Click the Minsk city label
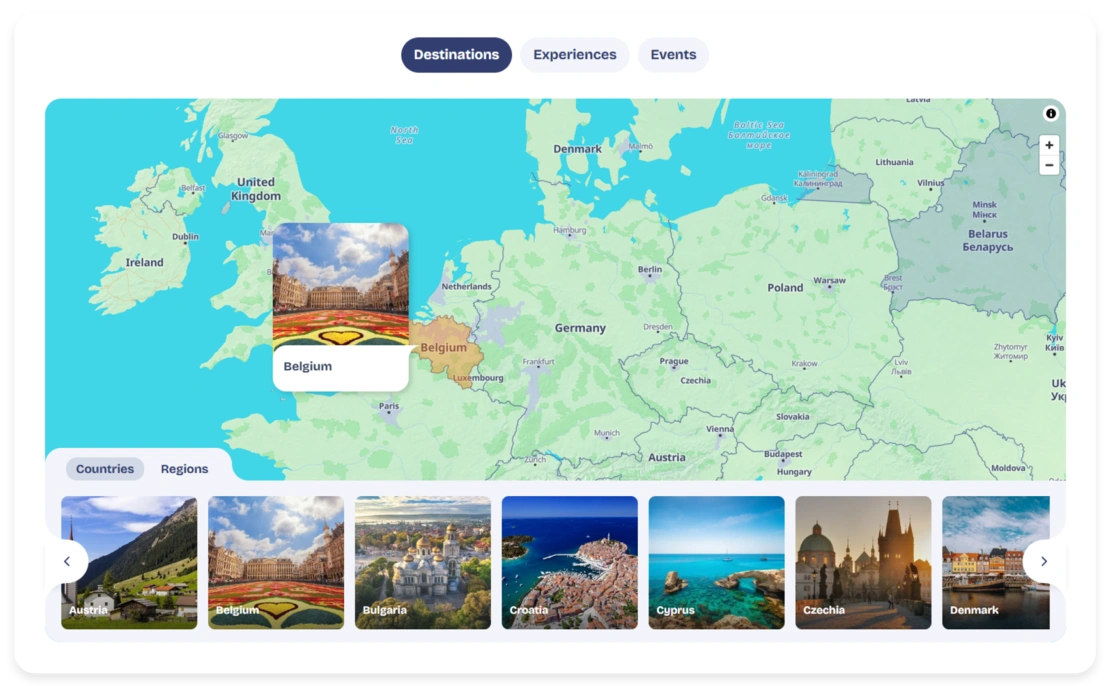Viewport: 1110px width, 686px height. click(x=984, y=210)
